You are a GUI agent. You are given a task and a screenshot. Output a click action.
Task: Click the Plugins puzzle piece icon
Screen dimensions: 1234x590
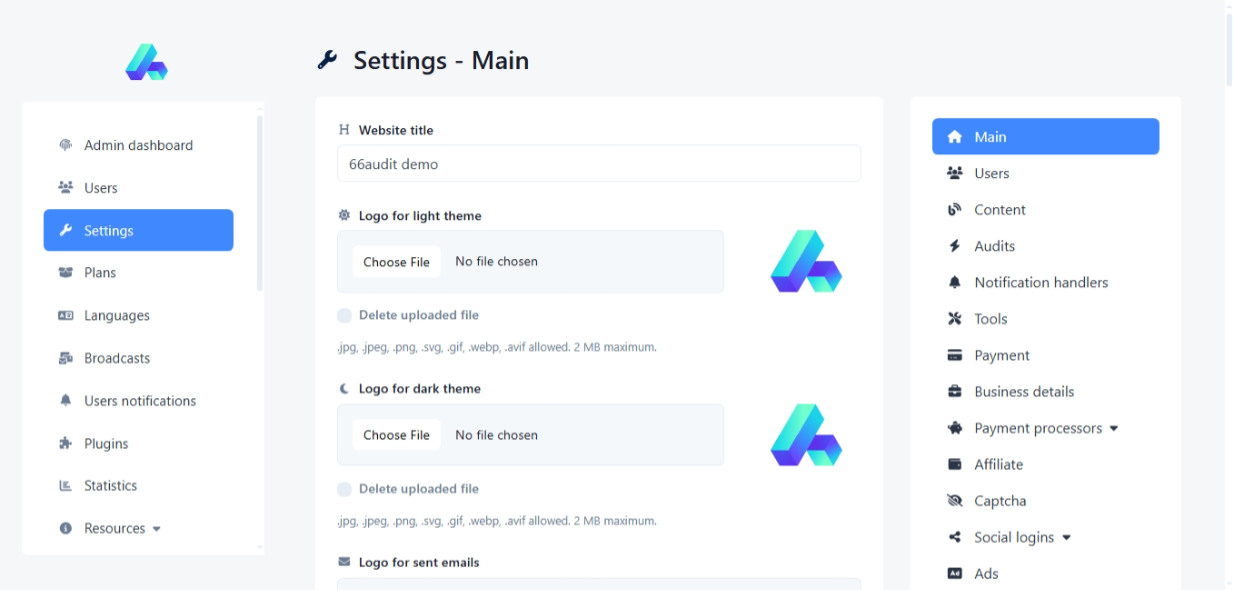click(x=66, y=444)
